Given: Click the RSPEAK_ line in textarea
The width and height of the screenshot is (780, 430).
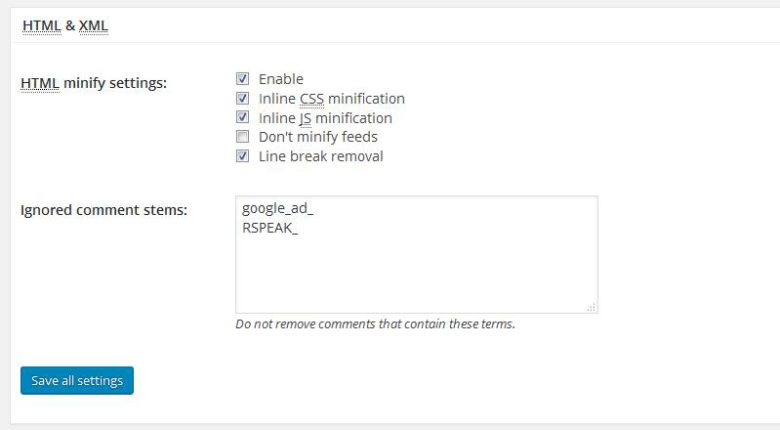Looking at the screenshot, I should click(x=270, y=228).
